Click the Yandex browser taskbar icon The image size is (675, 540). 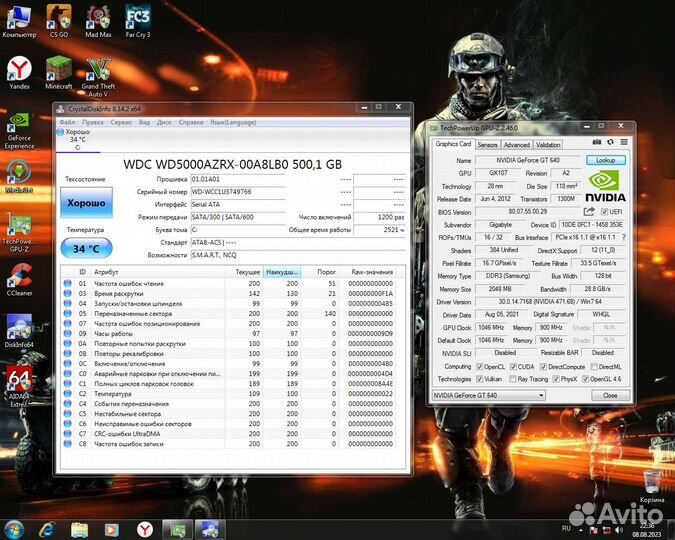(x=145, y=529)
